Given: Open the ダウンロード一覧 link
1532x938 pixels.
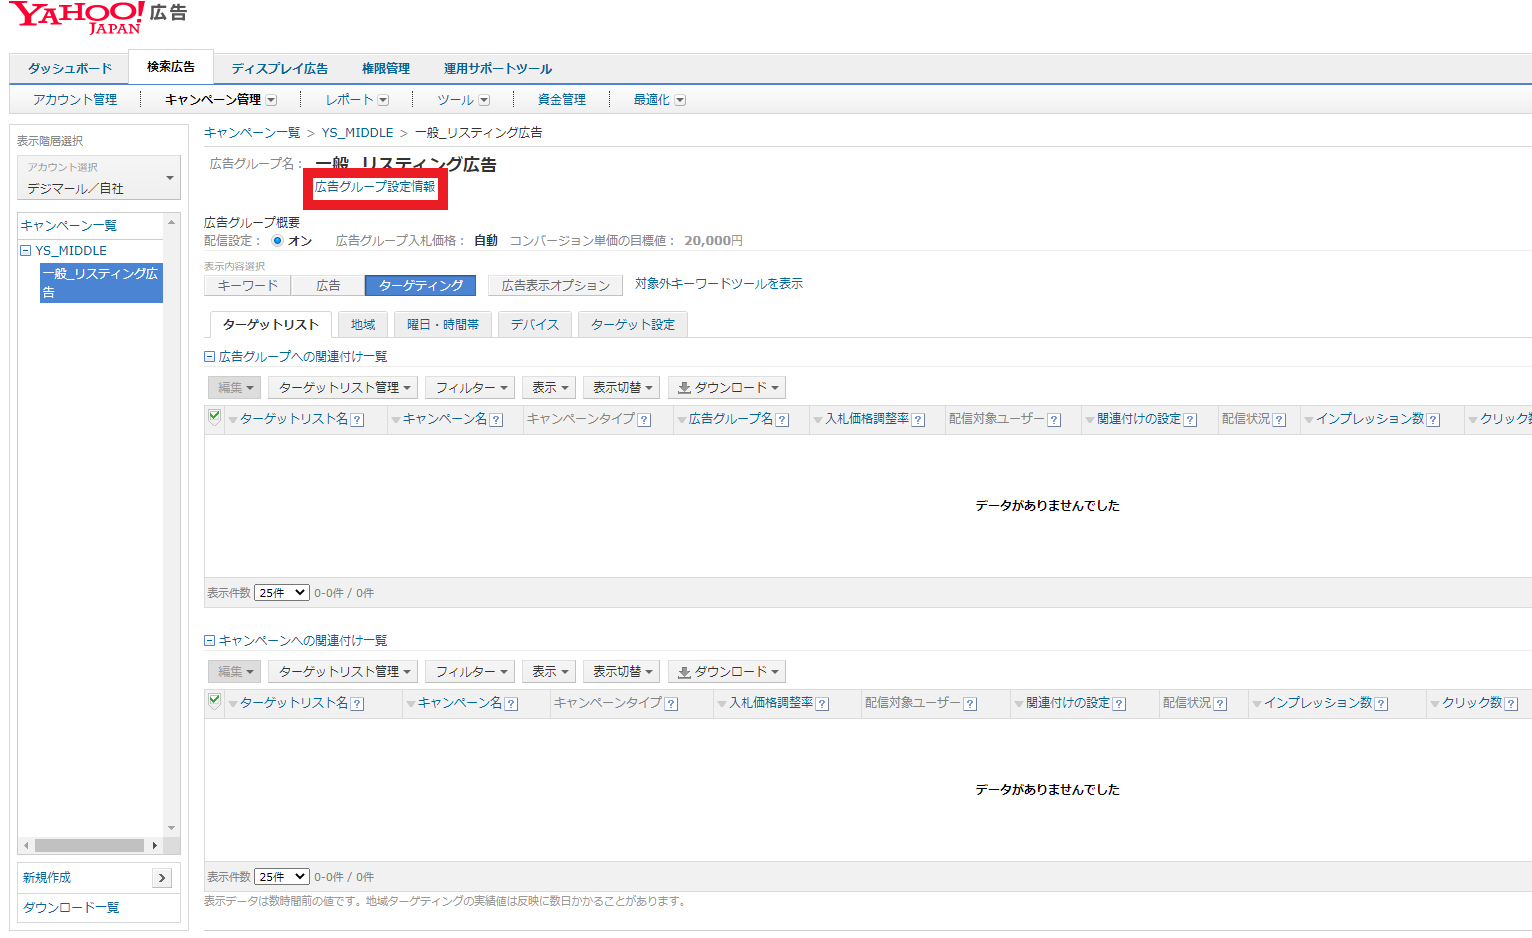Looking at the screenshot, I should (x=71, y=908).
